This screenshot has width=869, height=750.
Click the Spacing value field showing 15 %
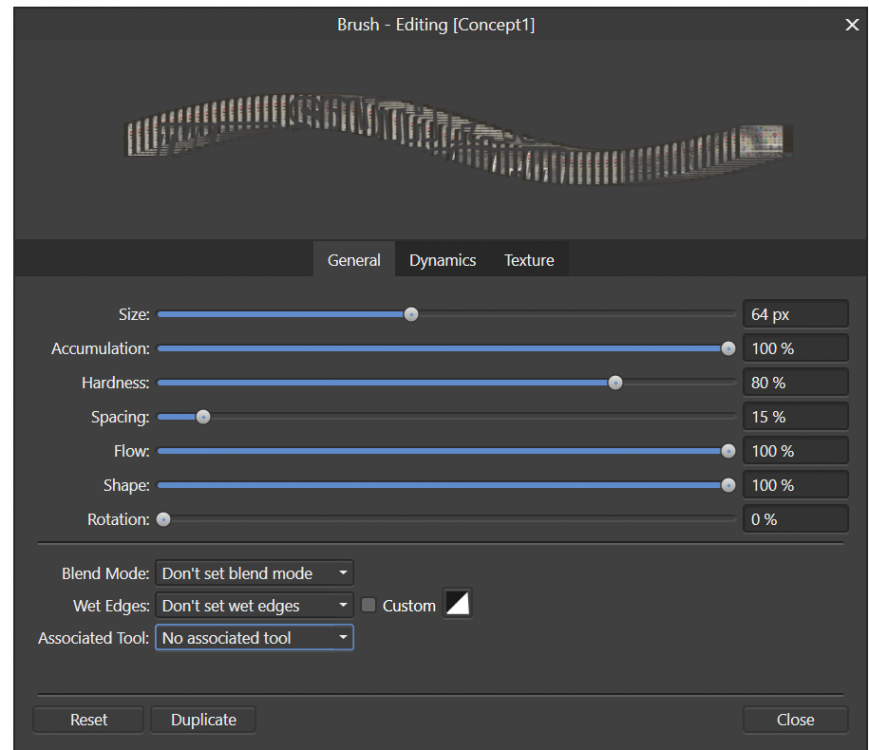[x=795, y=416]
